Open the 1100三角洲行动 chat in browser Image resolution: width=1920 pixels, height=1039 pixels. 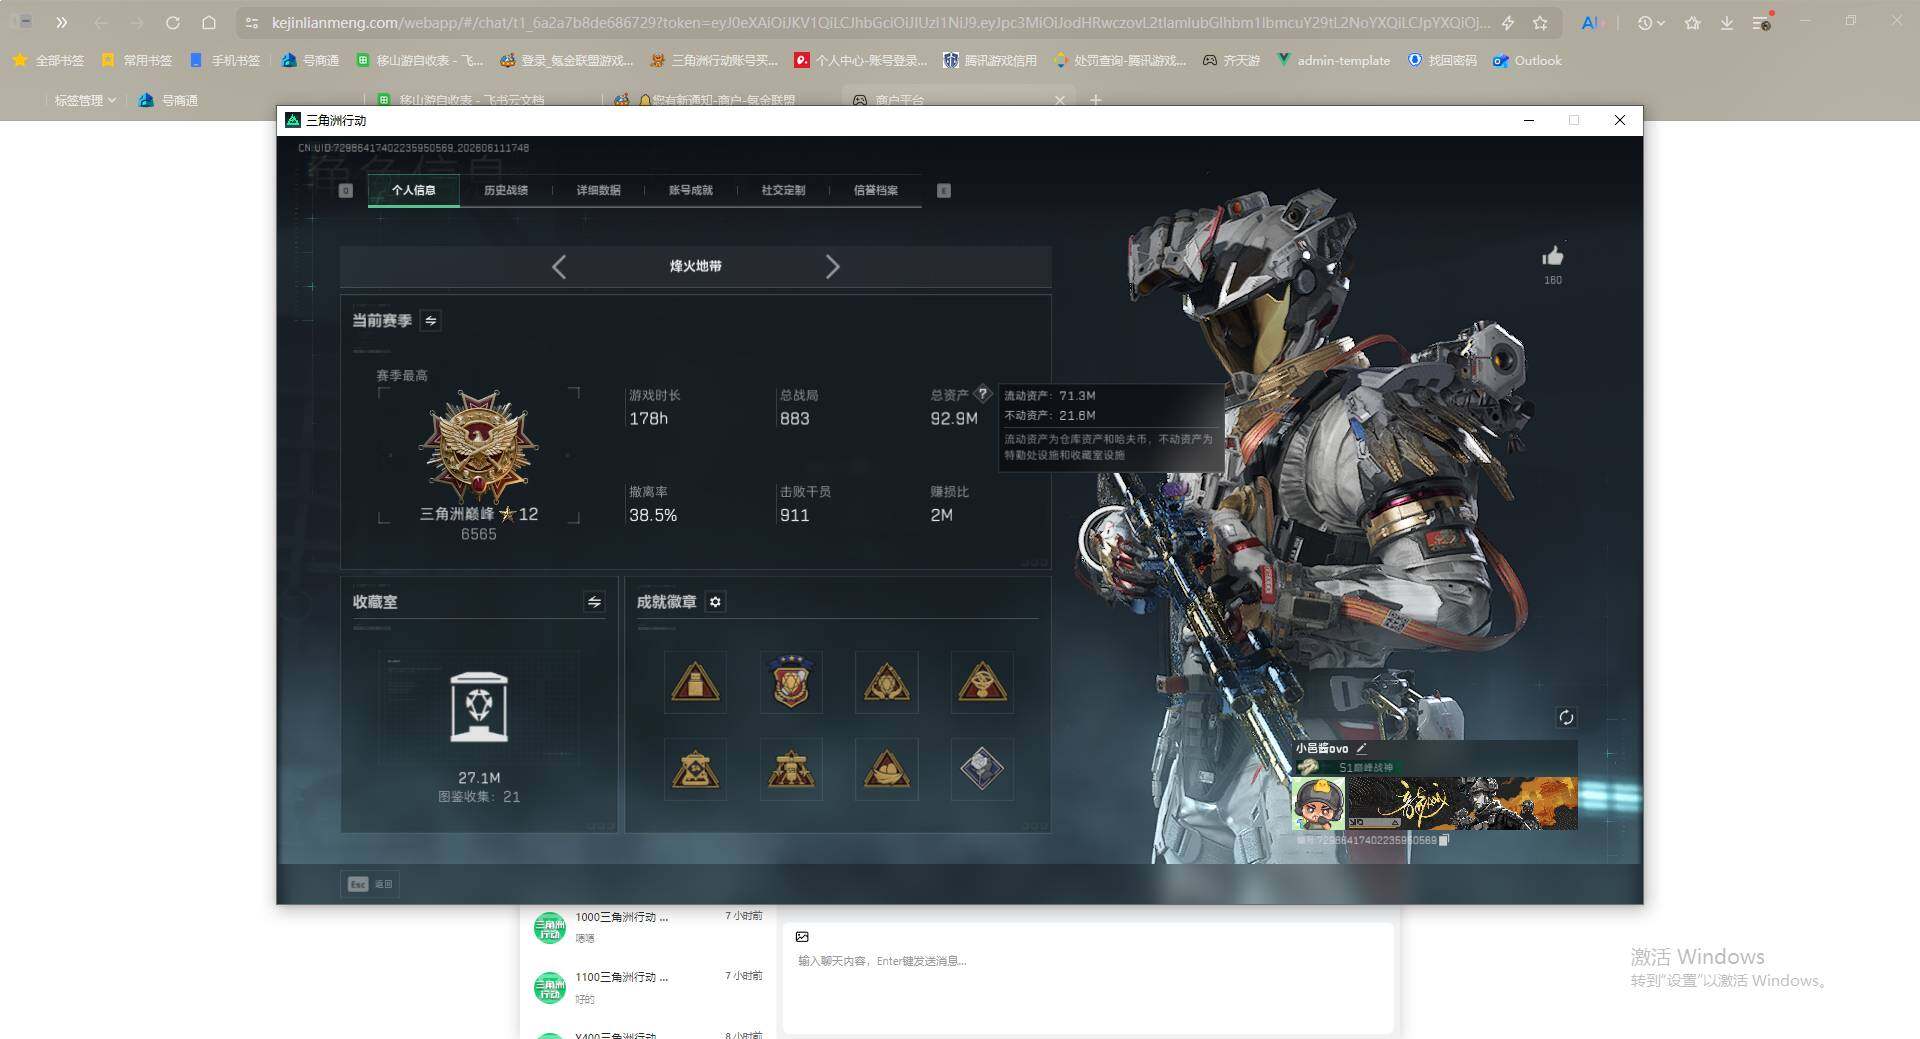[648, 987]
